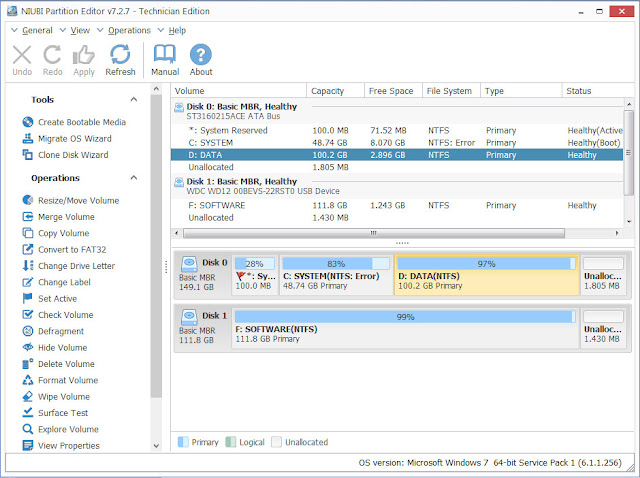Select D: DATA 97% partition block

pyautogui.click(x=487, y=274)
